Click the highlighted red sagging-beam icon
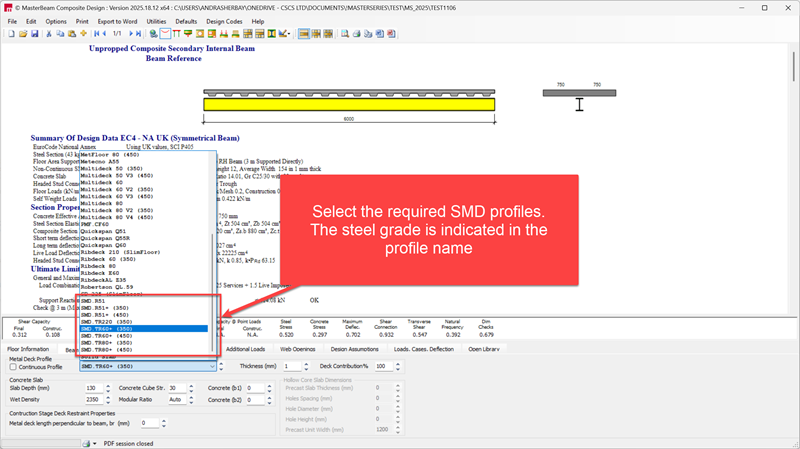The width and height of the screenshot is (800, 449). [165, 34]
